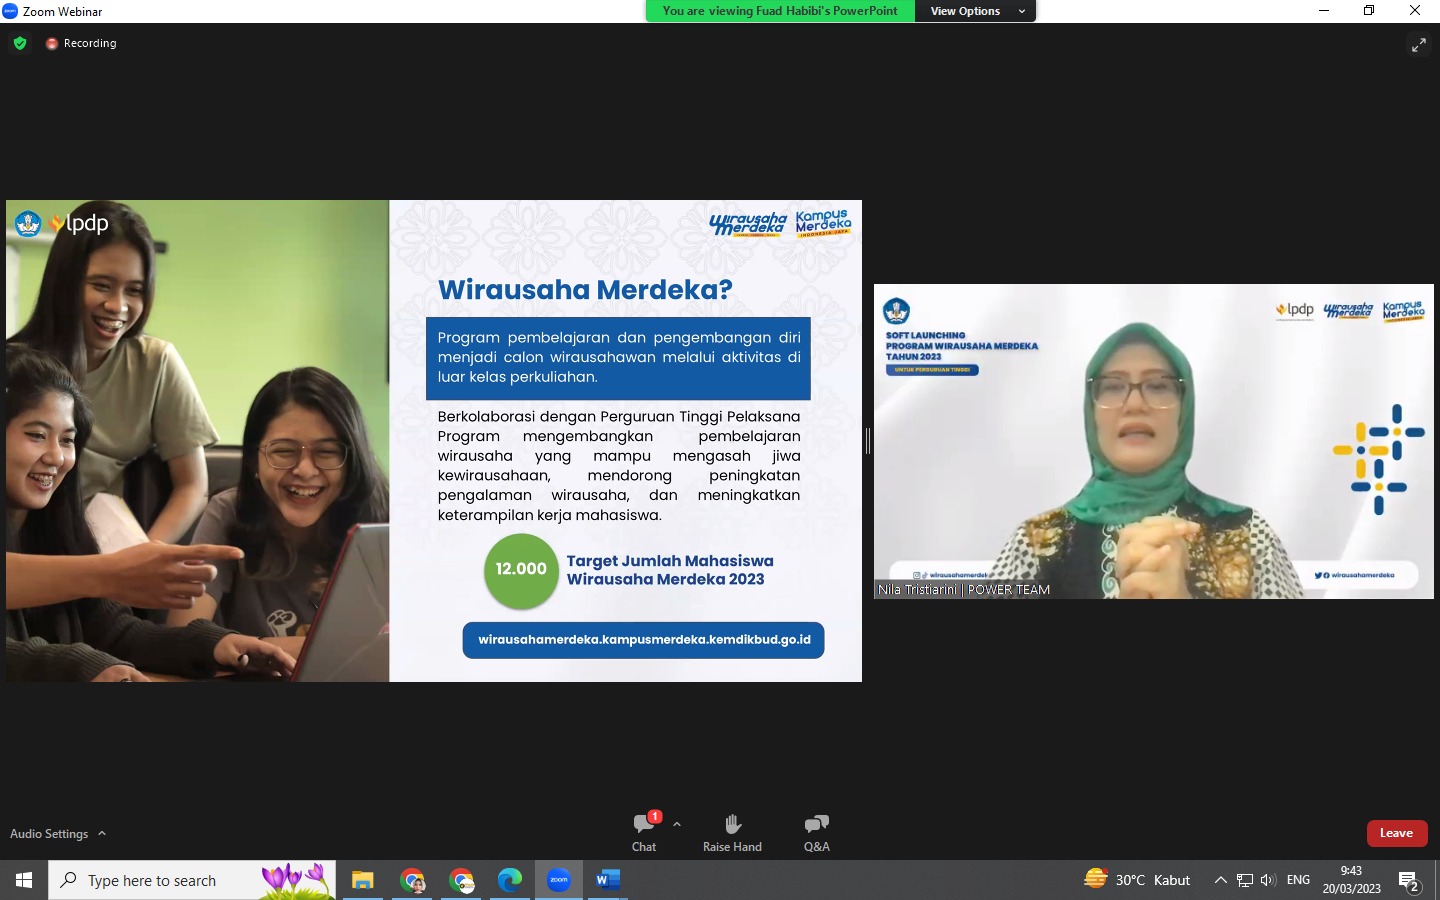Change ENG input language
The width and height of the screenshot is (1440, 900).
click(x=1298, y=880)
